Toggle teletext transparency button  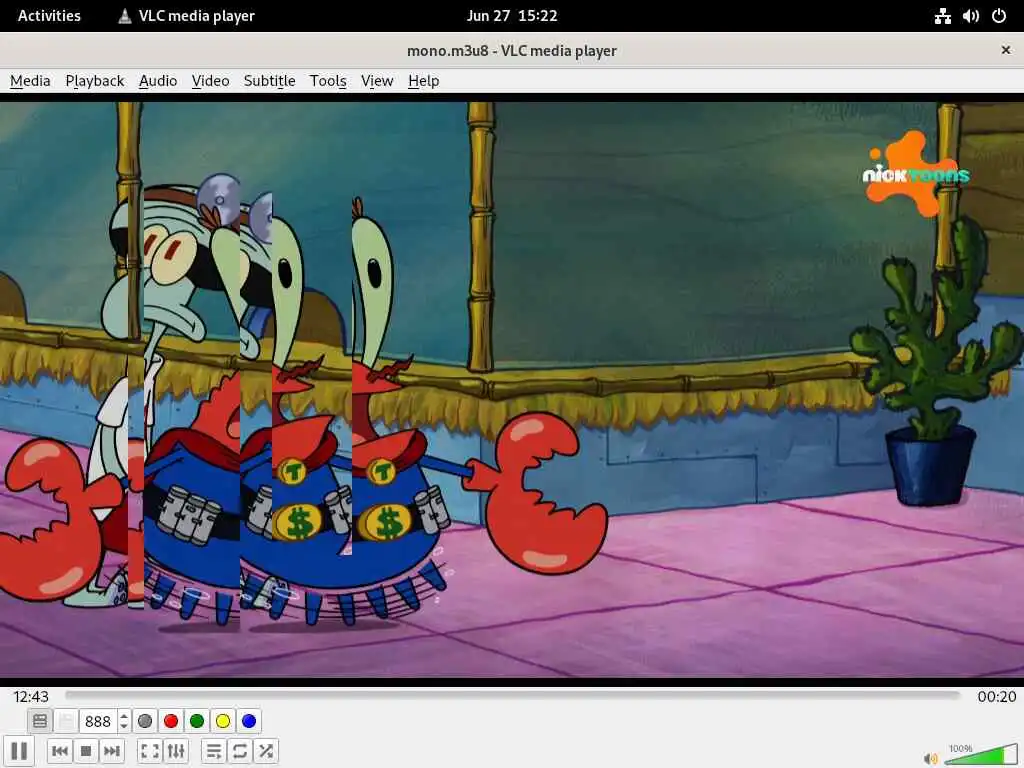click(x=66, y=721)
